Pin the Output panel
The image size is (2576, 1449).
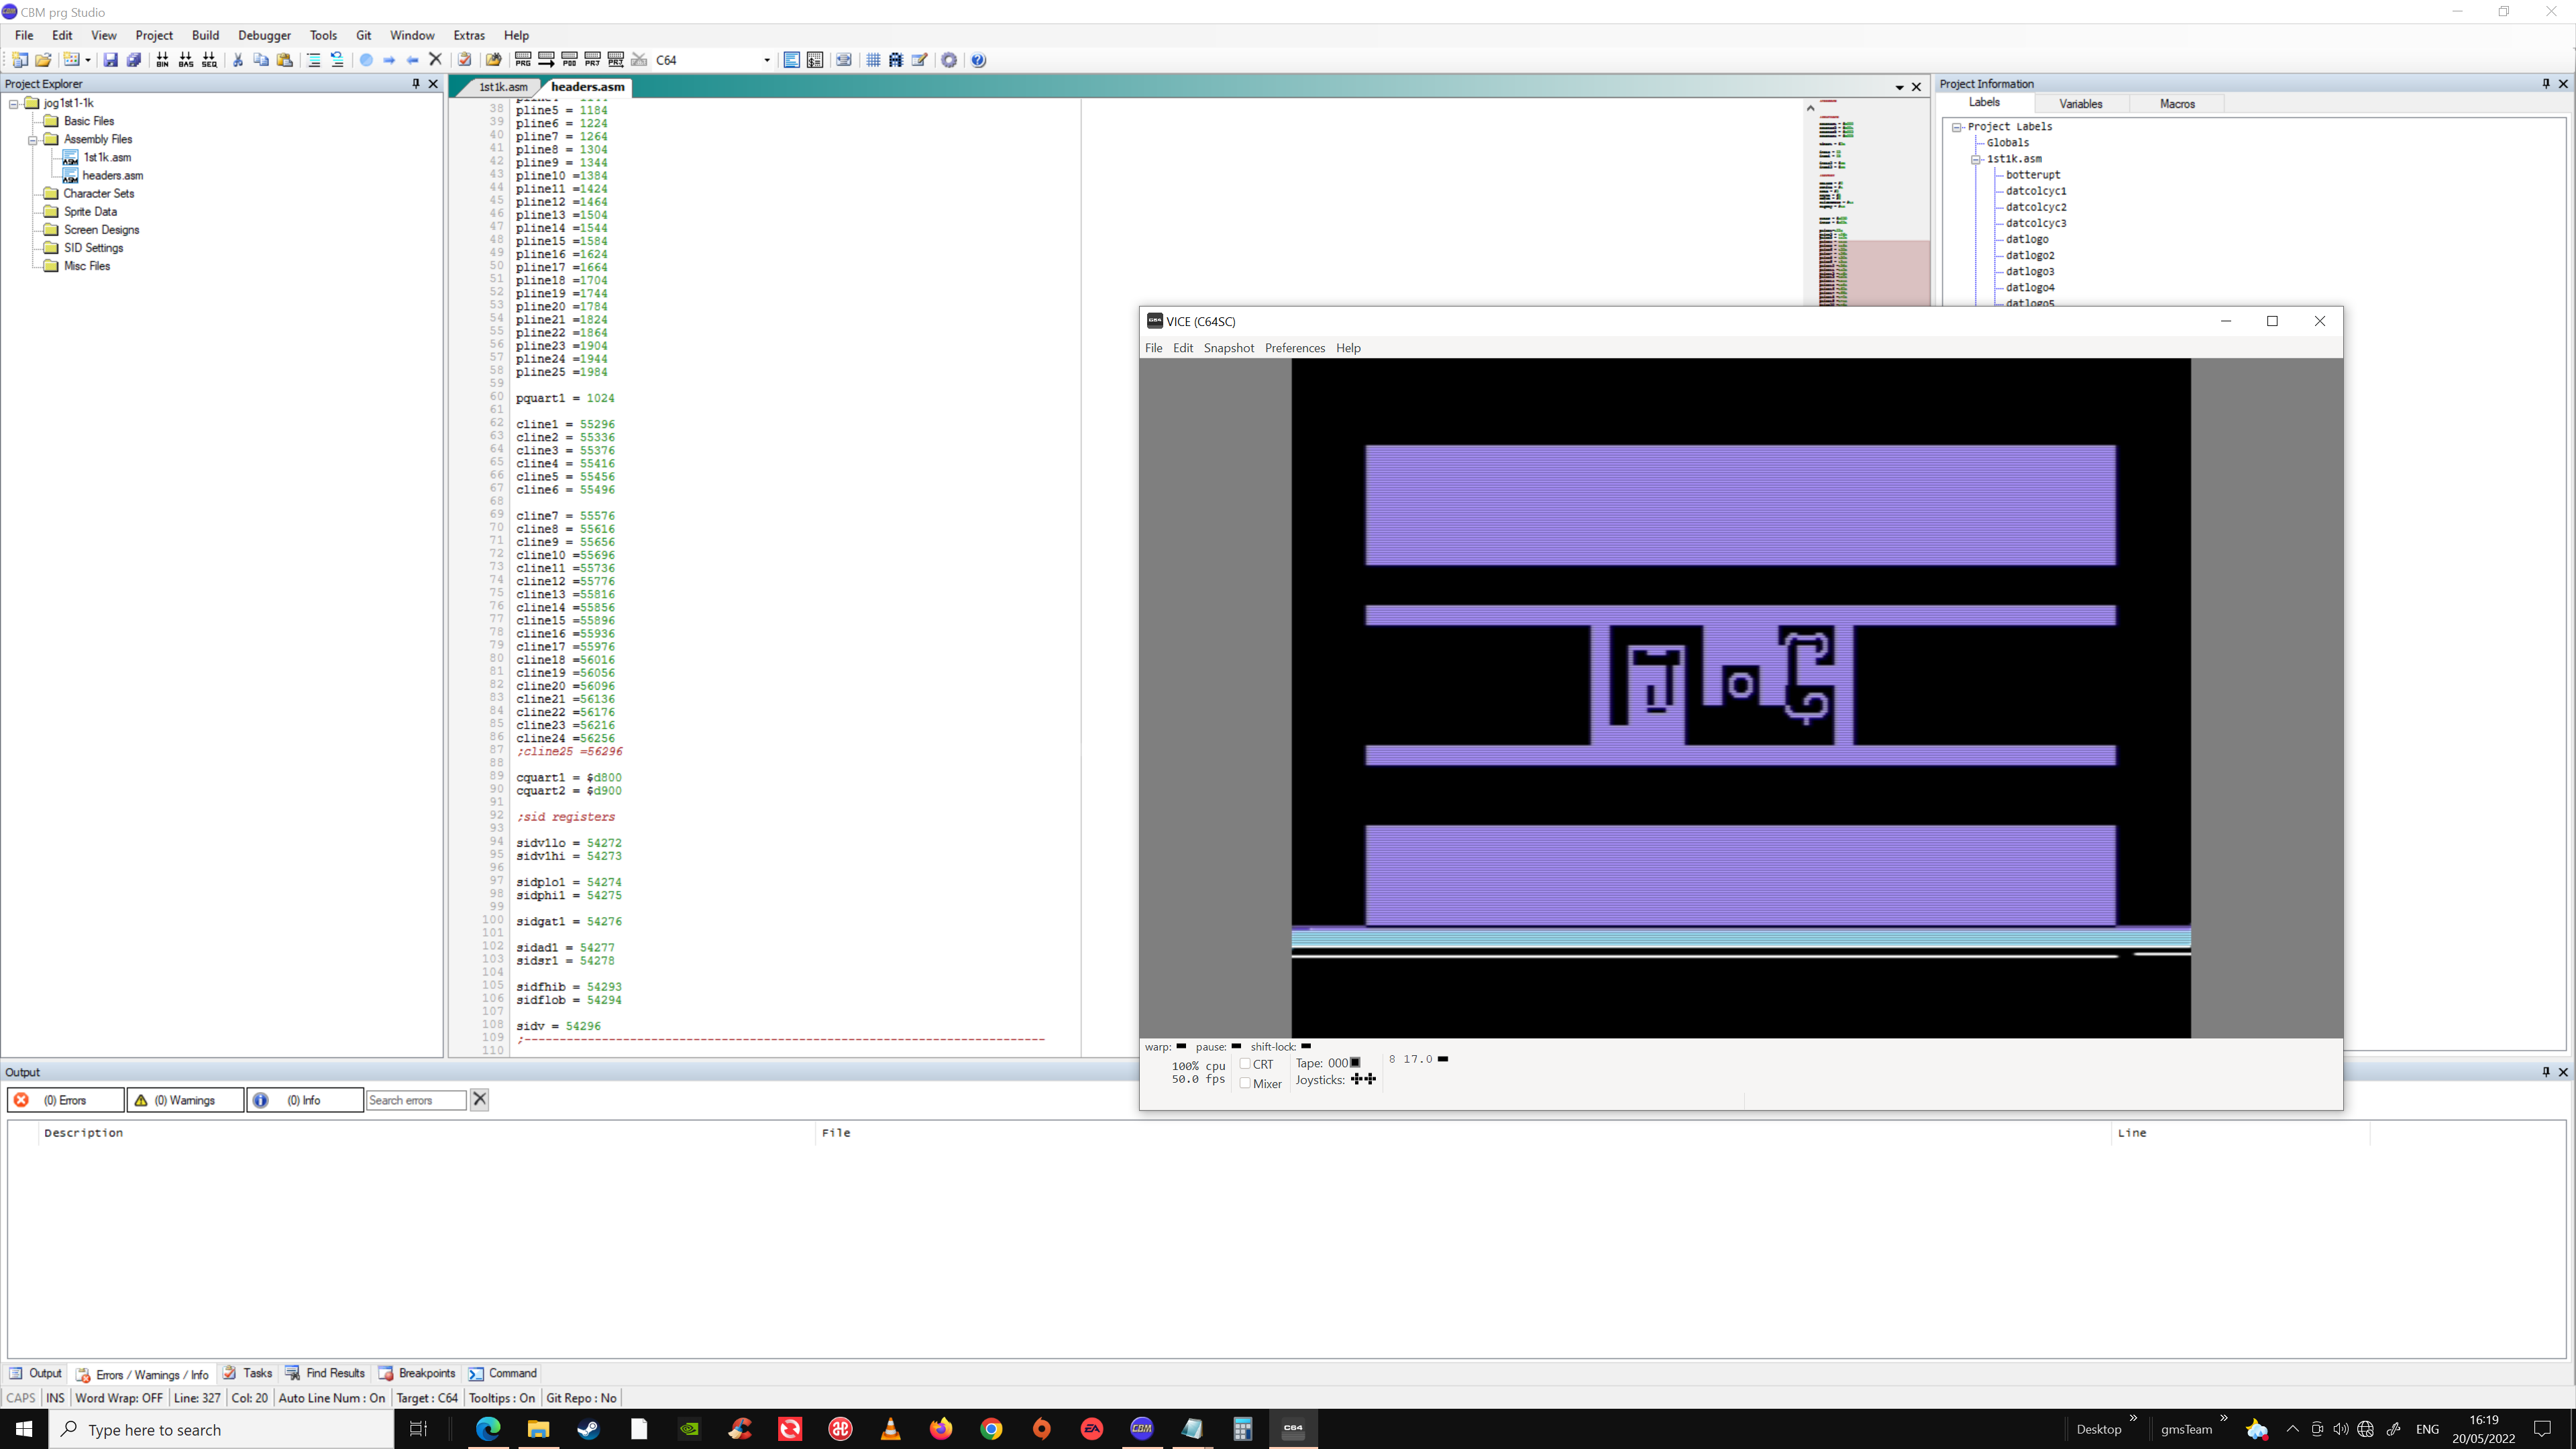pos(2546,1072)
